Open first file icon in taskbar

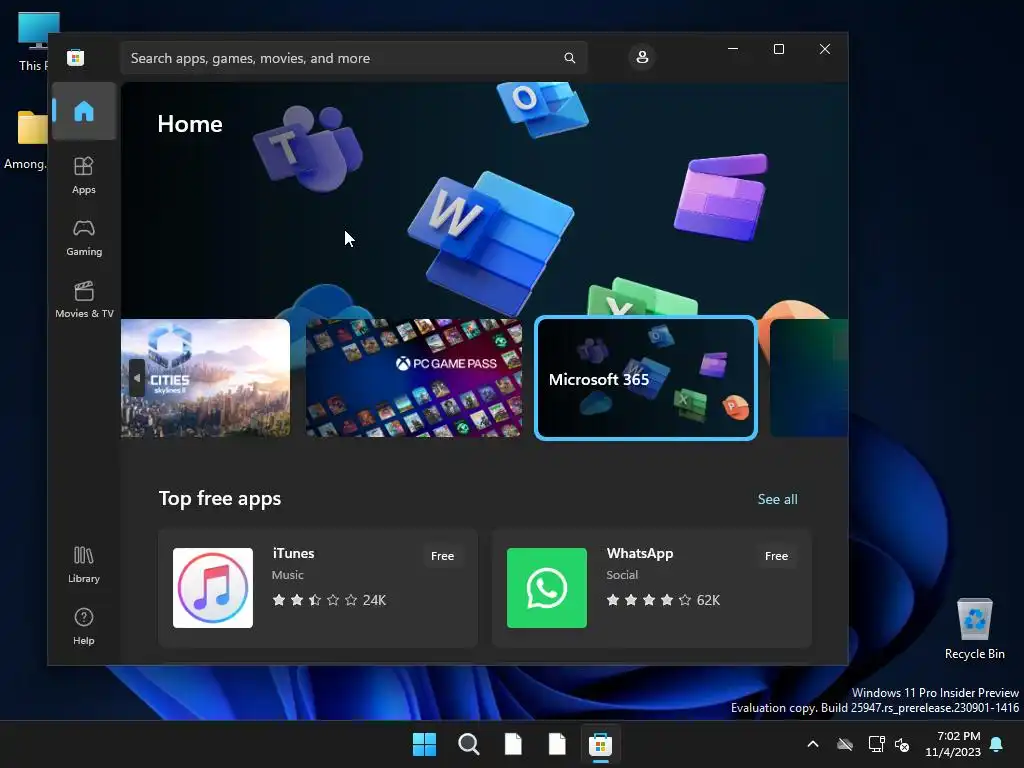click(513, 744)
